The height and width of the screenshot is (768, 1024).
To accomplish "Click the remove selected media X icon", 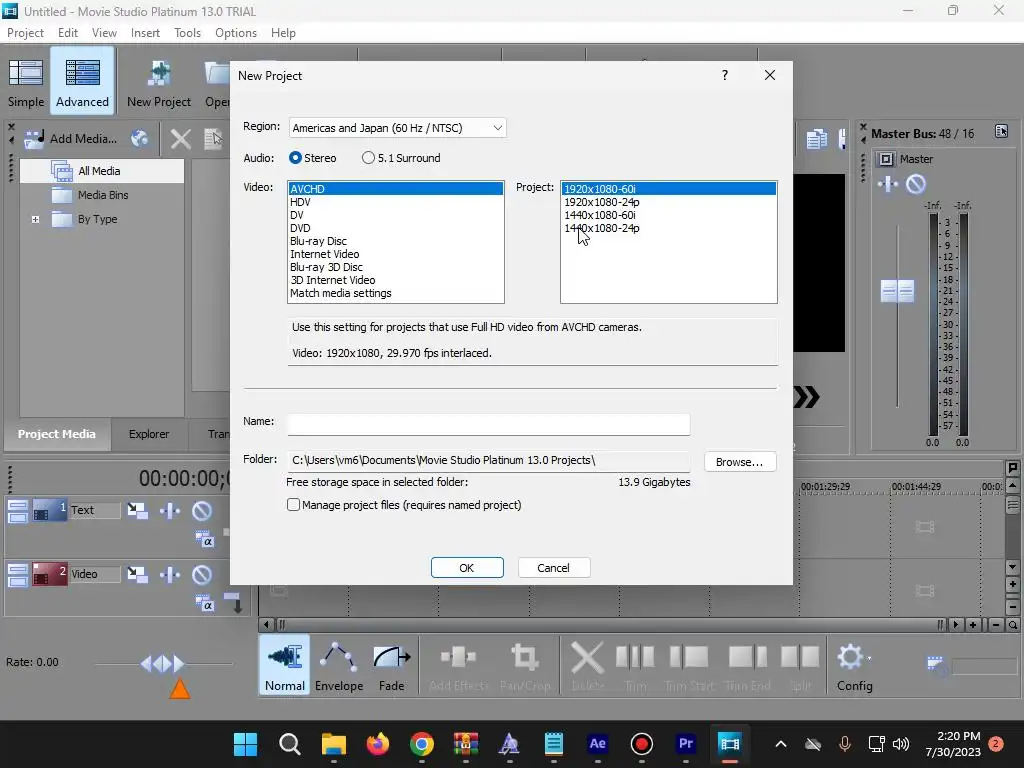I will [180, 139].
